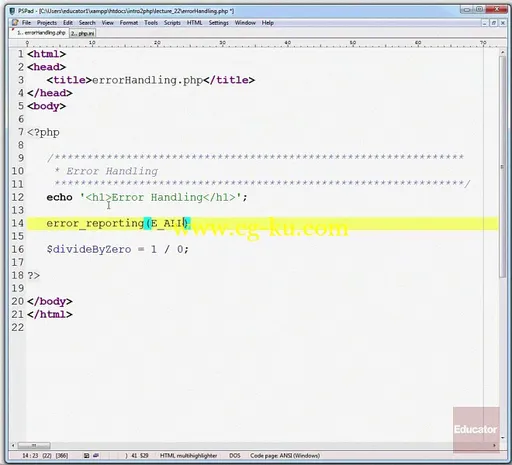
Task: Open the Settings menu
Action: [x=218, y=23]
